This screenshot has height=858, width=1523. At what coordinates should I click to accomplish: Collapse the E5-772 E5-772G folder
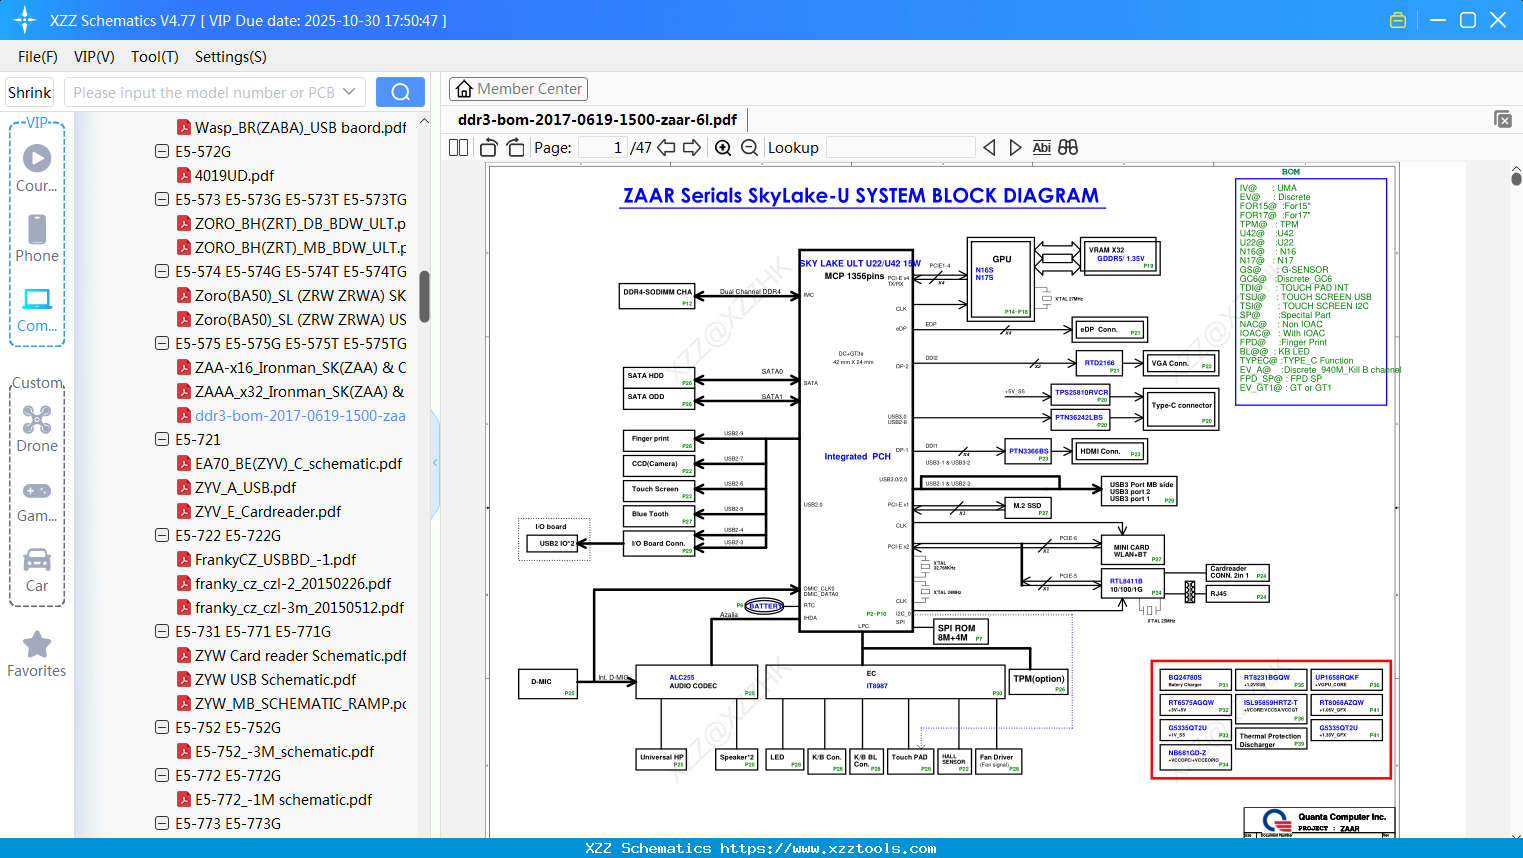pos(162,776)
